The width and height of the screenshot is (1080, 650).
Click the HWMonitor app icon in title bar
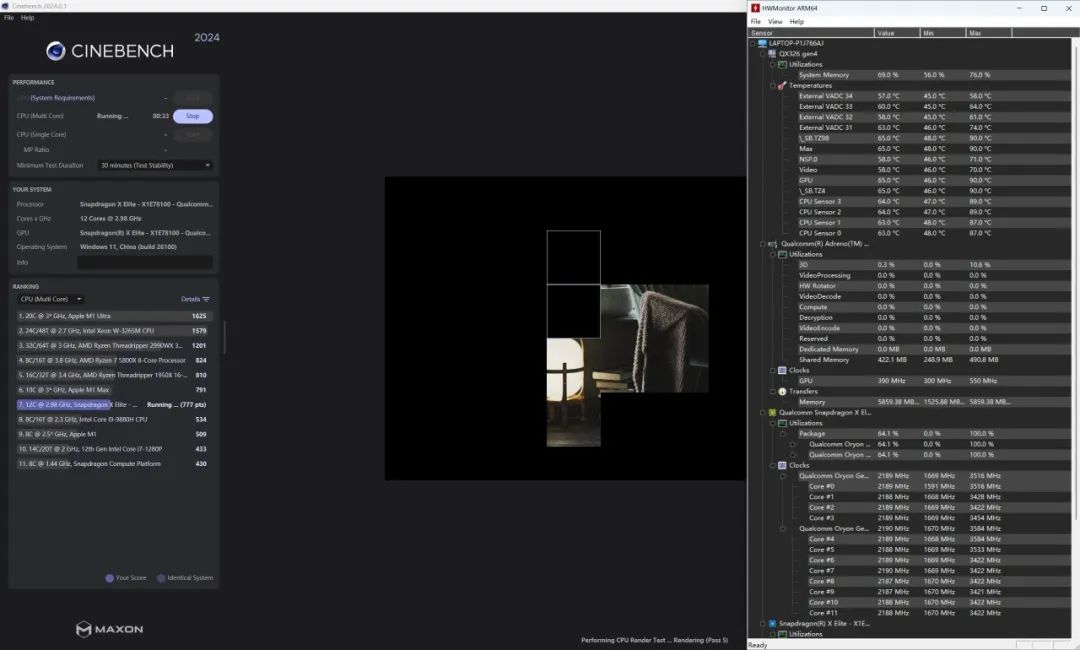[756, 8]
